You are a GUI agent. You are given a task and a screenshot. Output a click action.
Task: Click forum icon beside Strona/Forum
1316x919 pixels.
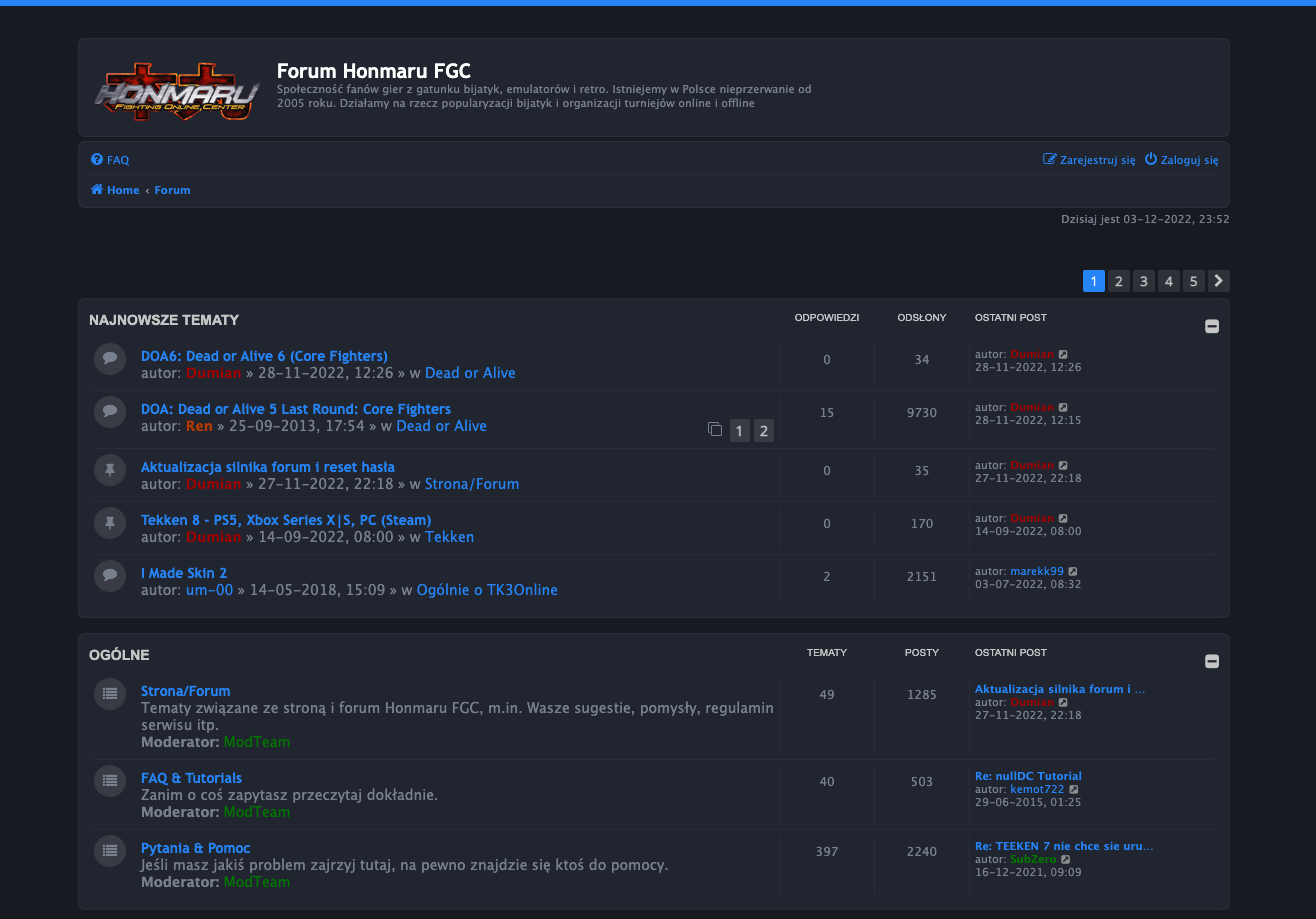(110, 693)
